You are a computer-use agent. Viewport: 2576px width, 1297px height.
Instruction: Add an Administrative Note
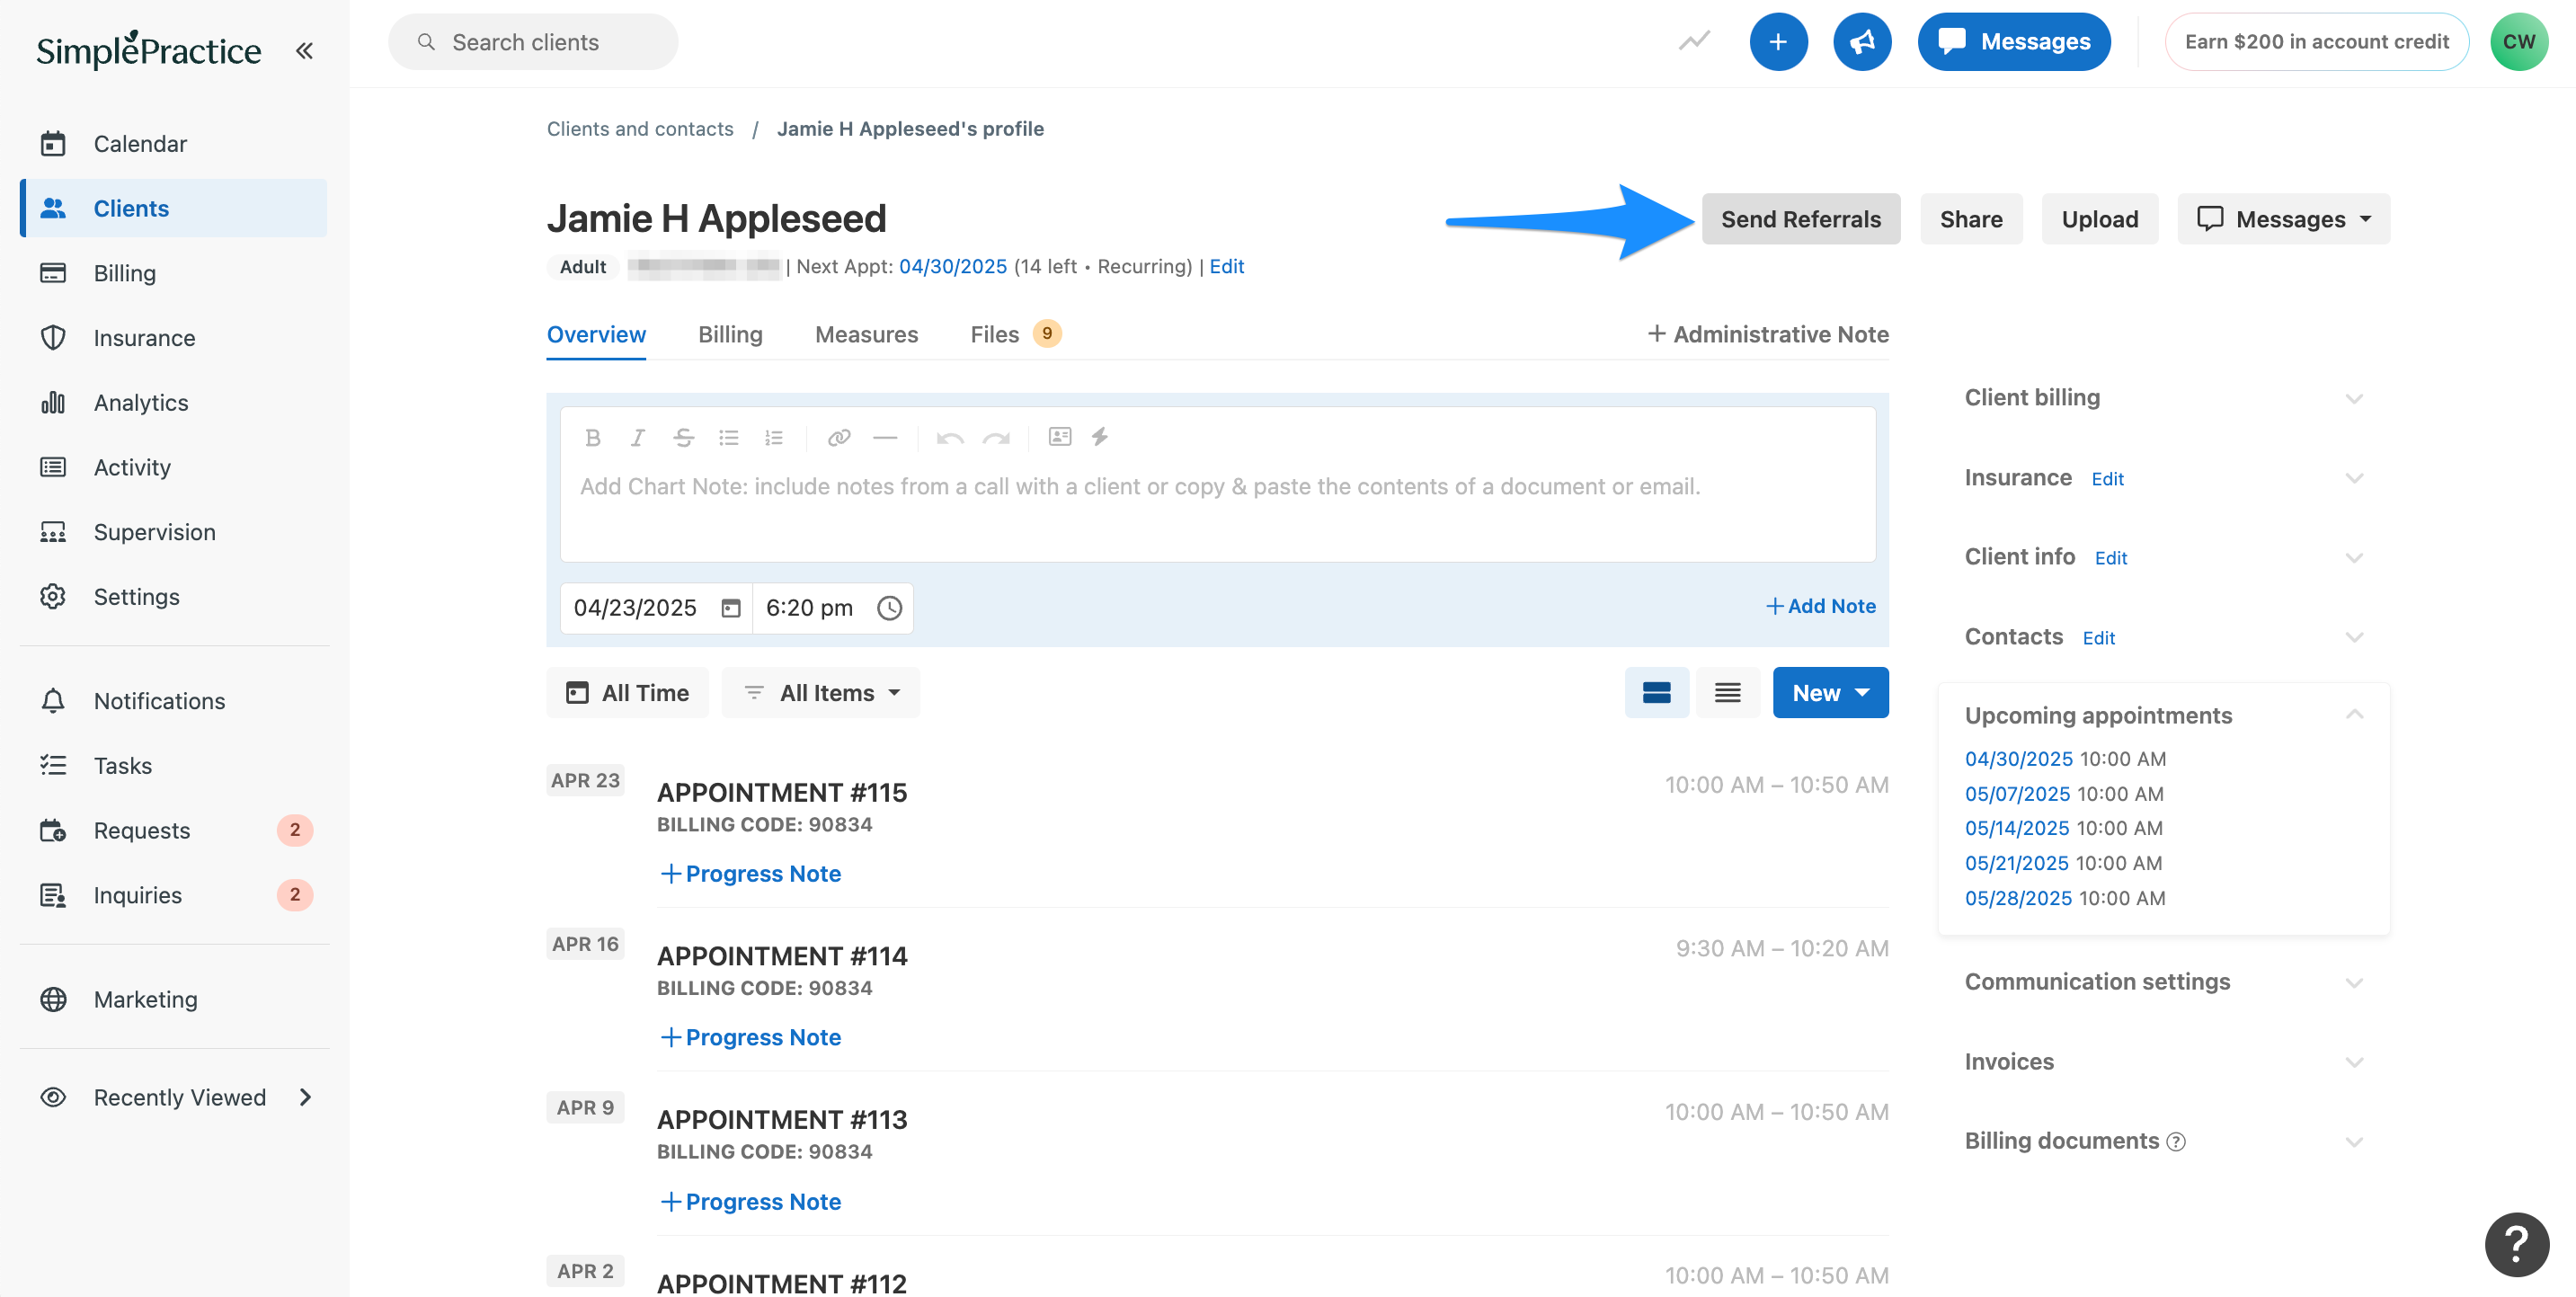click(x=1768, y=334)
